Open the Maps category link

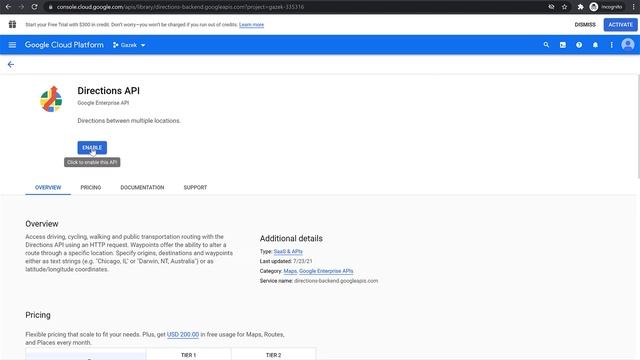coord(290,271)
